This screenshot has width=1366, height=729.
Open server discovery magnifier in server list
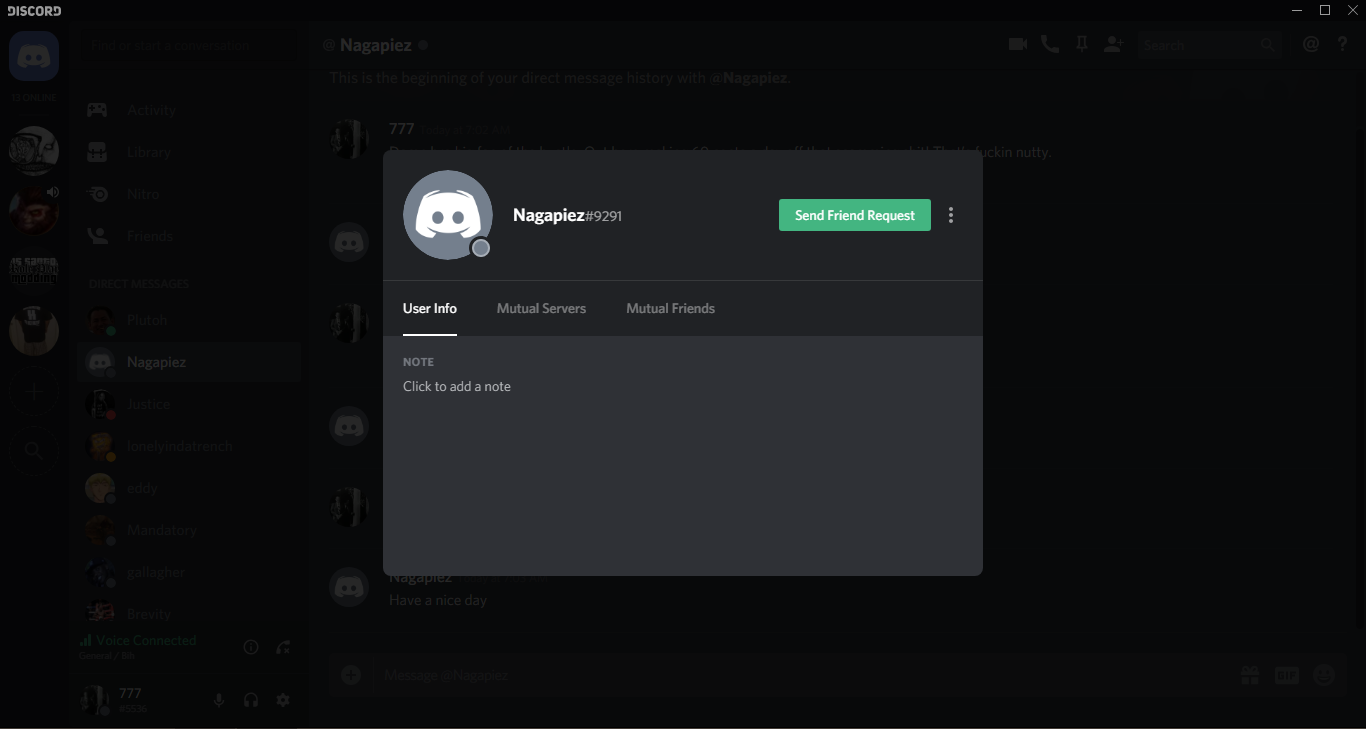tap(34, 451)
